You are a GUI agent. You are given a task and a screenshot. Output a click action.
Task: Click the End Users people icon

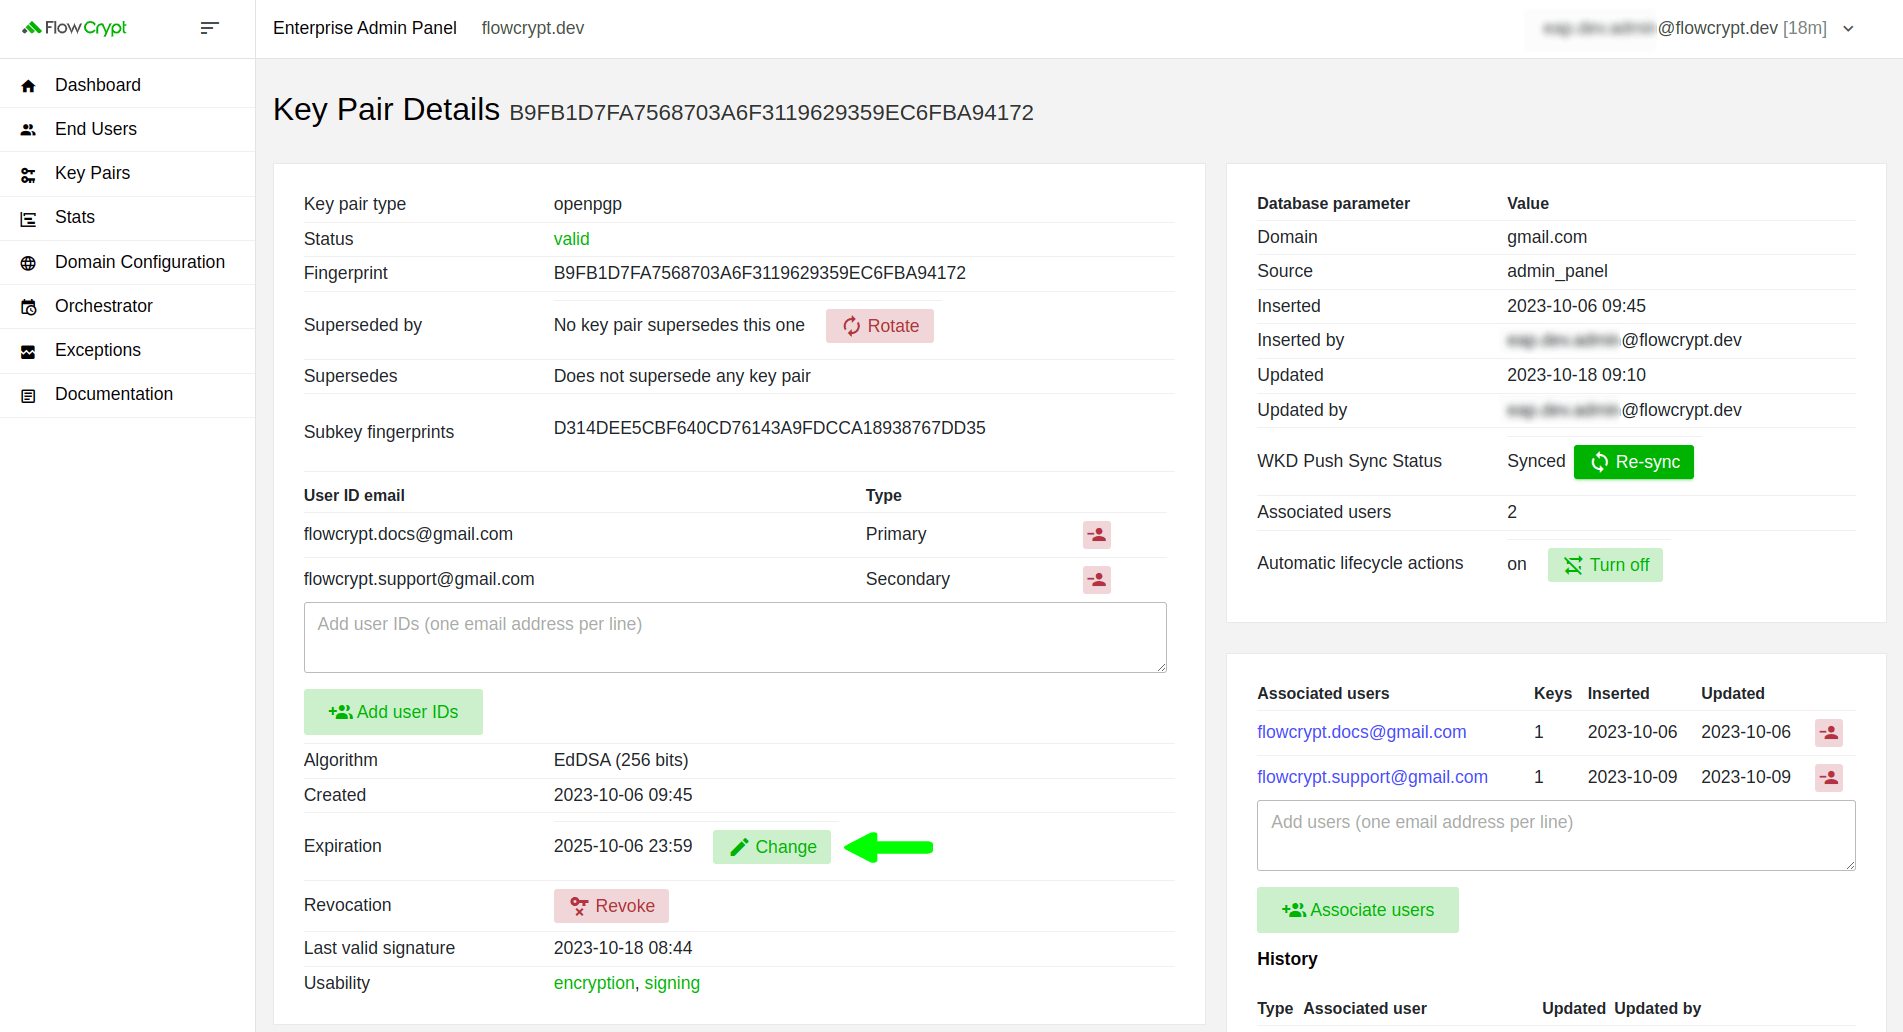28,130
